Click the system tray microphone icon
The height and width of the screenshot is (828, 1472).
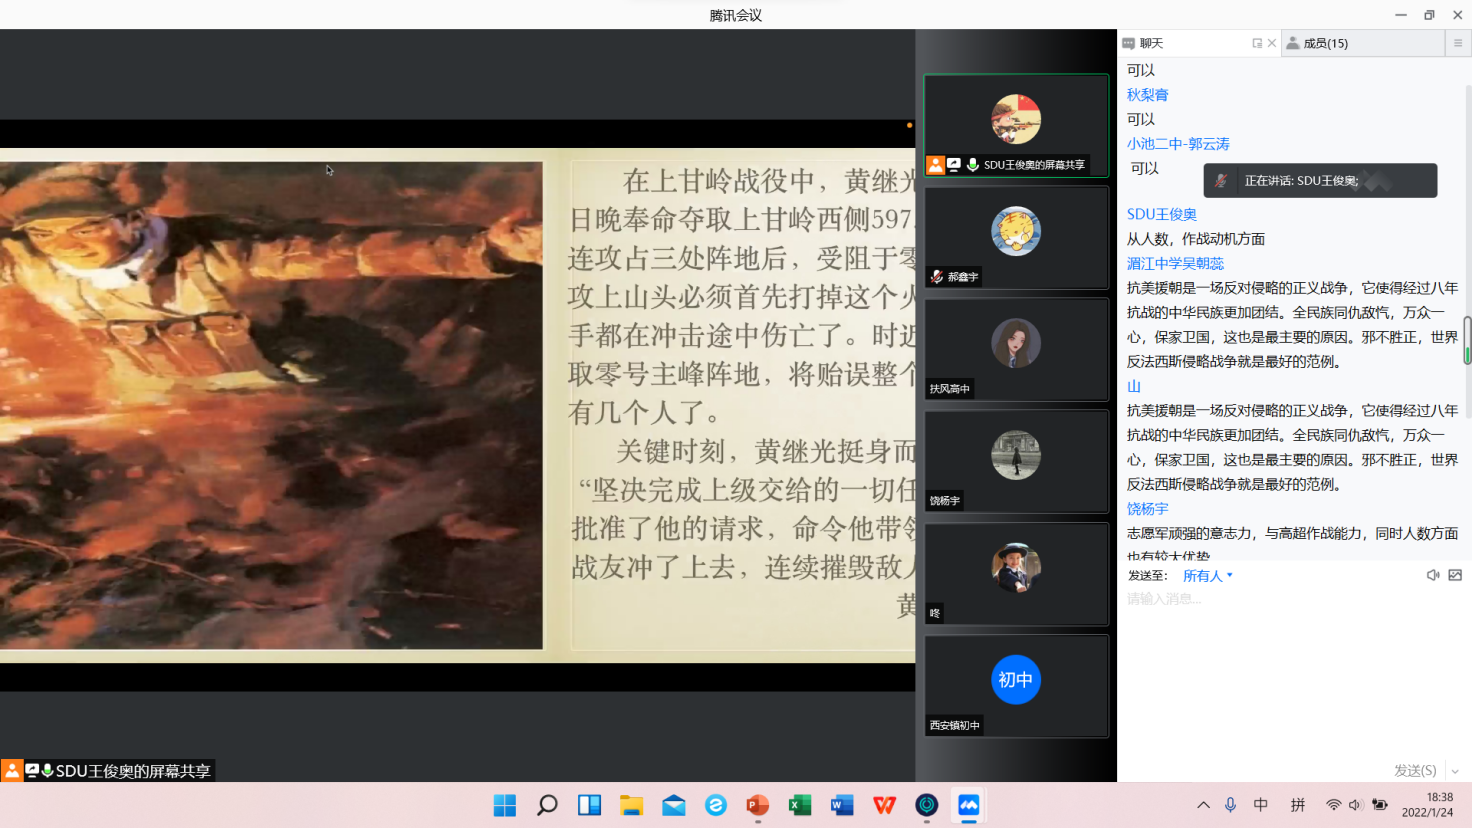1230,805
